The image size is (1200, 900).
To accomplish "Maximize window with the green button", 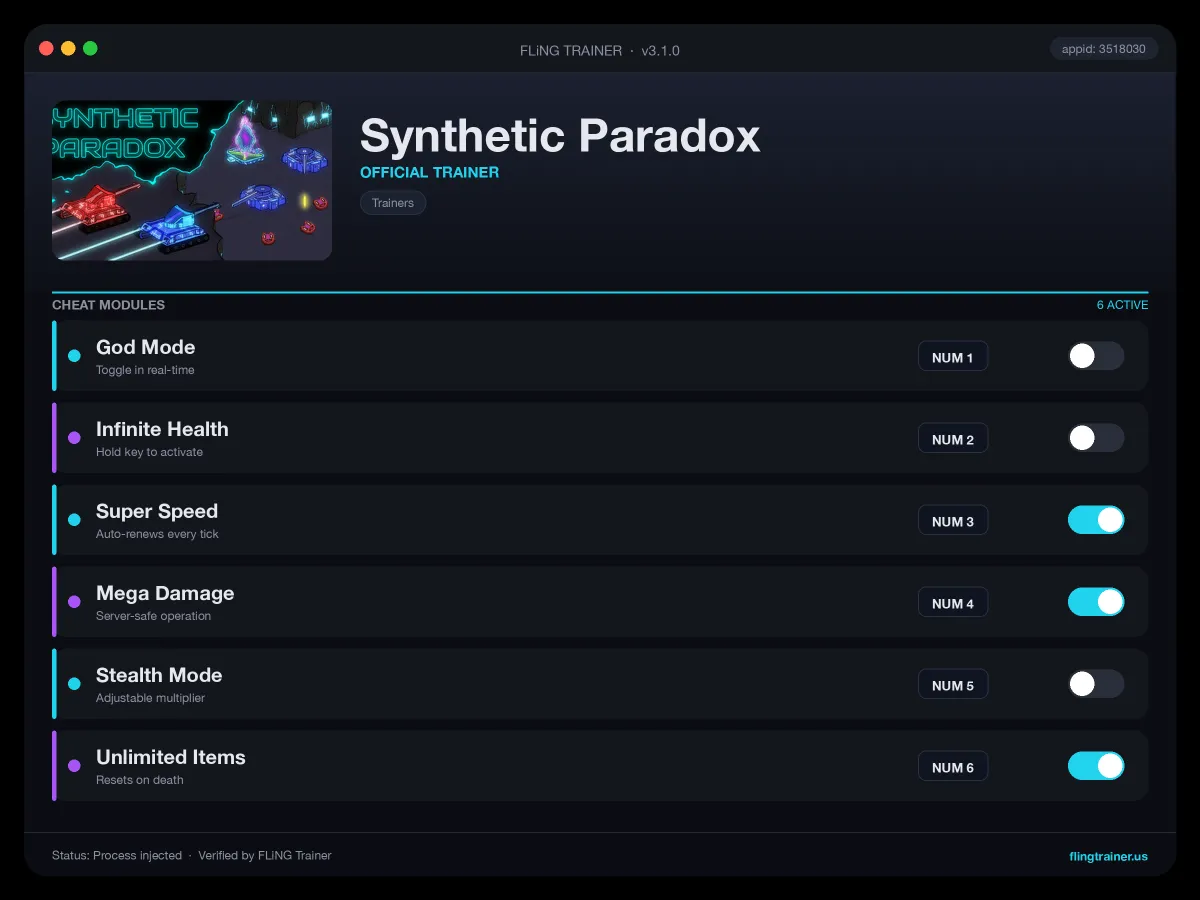I will [90, 48].
